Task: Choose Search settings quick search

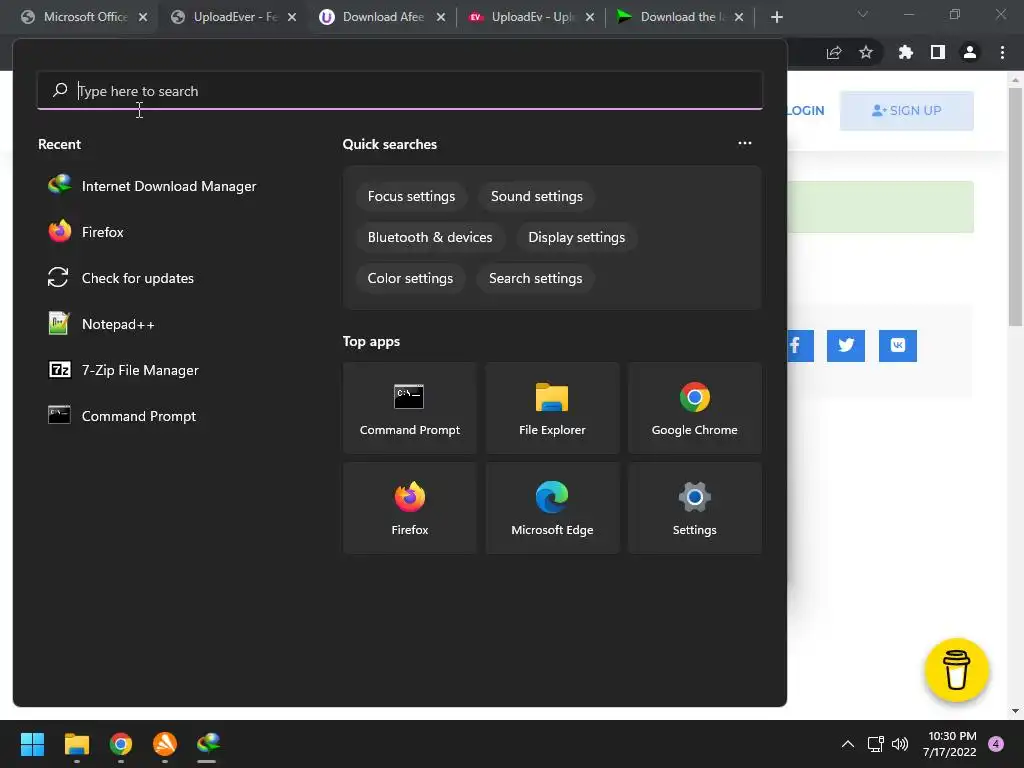Action: [x=536, y=278]
